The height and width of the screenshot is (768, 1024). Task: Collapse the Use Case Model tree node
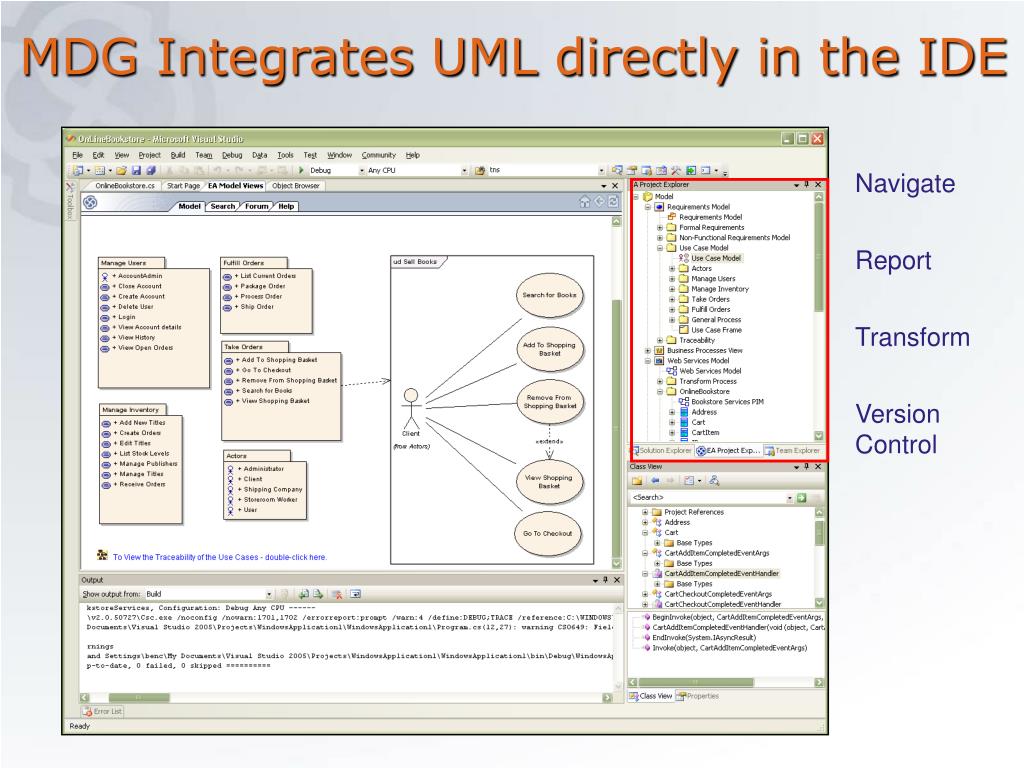coord(660,248)
